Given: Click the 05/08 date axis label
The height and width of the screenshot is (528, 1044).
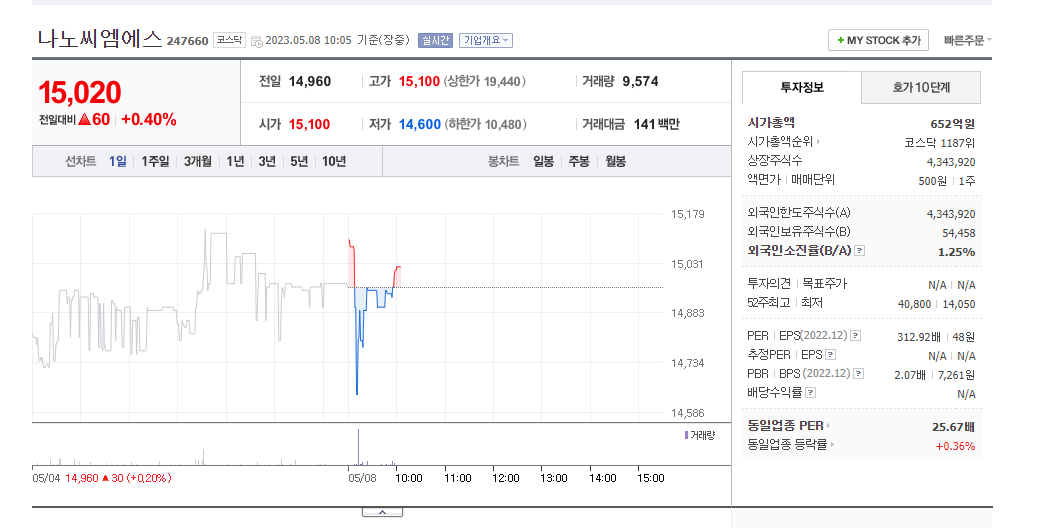Looking at the screenshot, I should click(362, 478).
